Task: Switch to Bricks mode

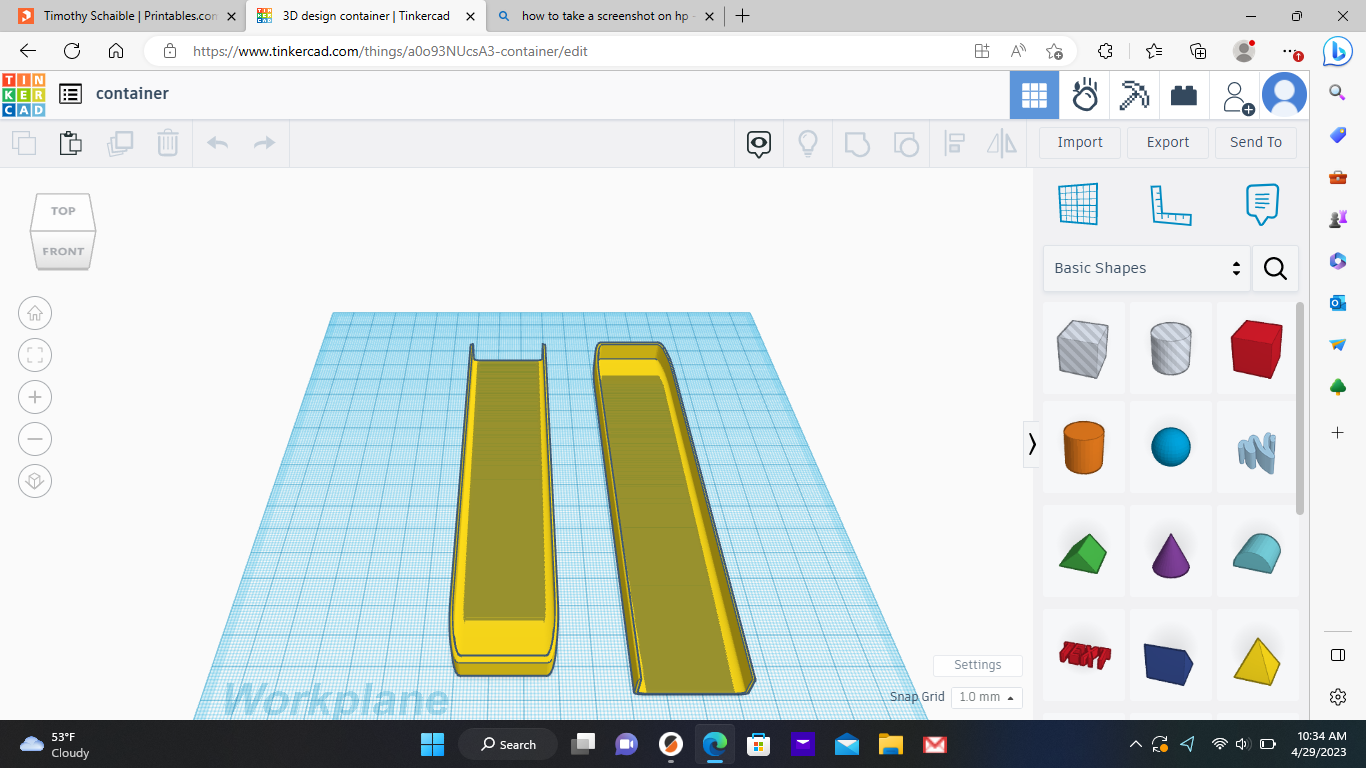Action: click(x=1184, y=95)
